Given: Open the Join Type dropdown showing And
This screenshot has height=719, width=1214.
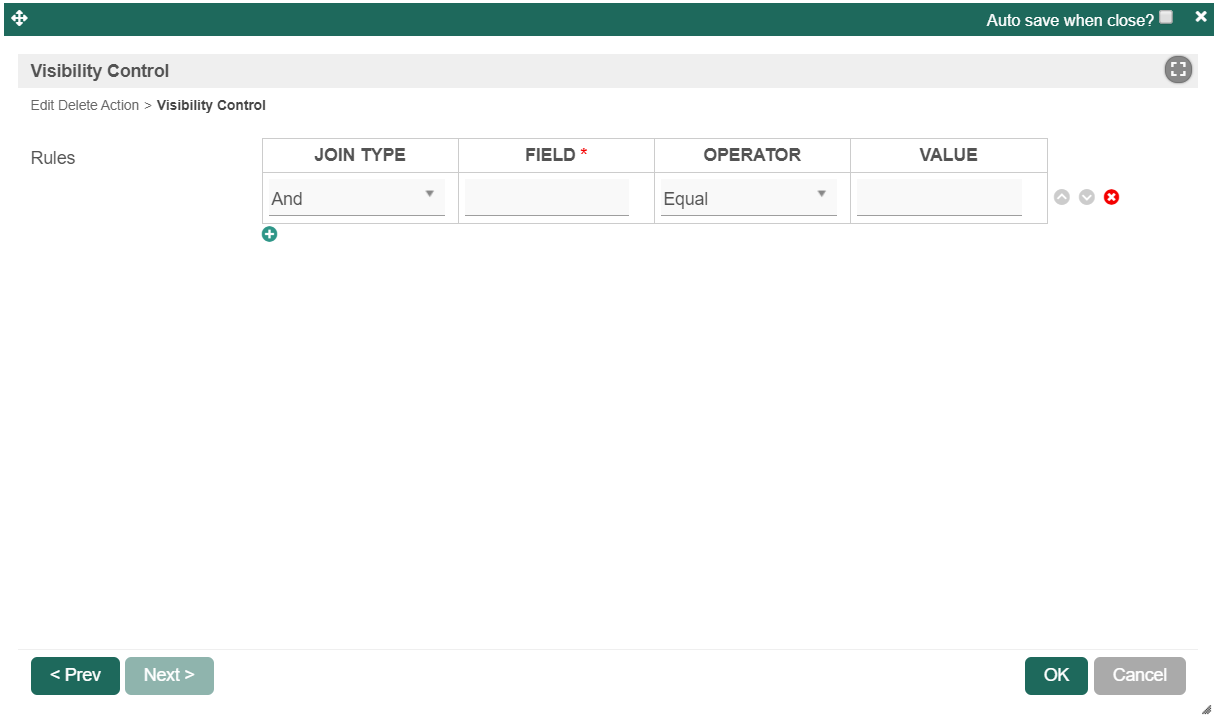Looking at the screenshot, I should (356, 198).
